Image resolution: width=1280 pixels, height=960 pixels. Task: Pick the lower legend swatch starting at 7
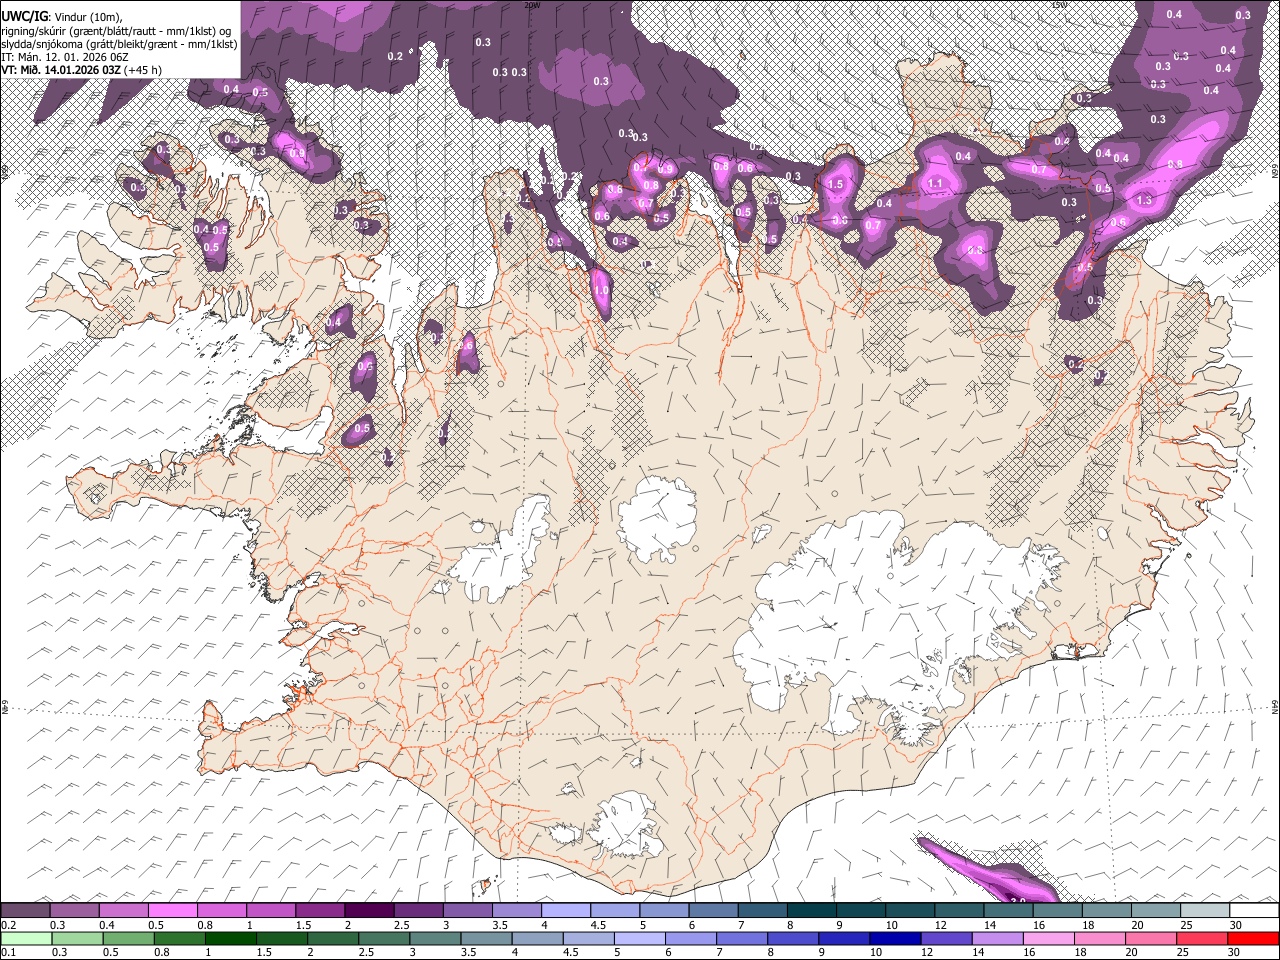741,939
